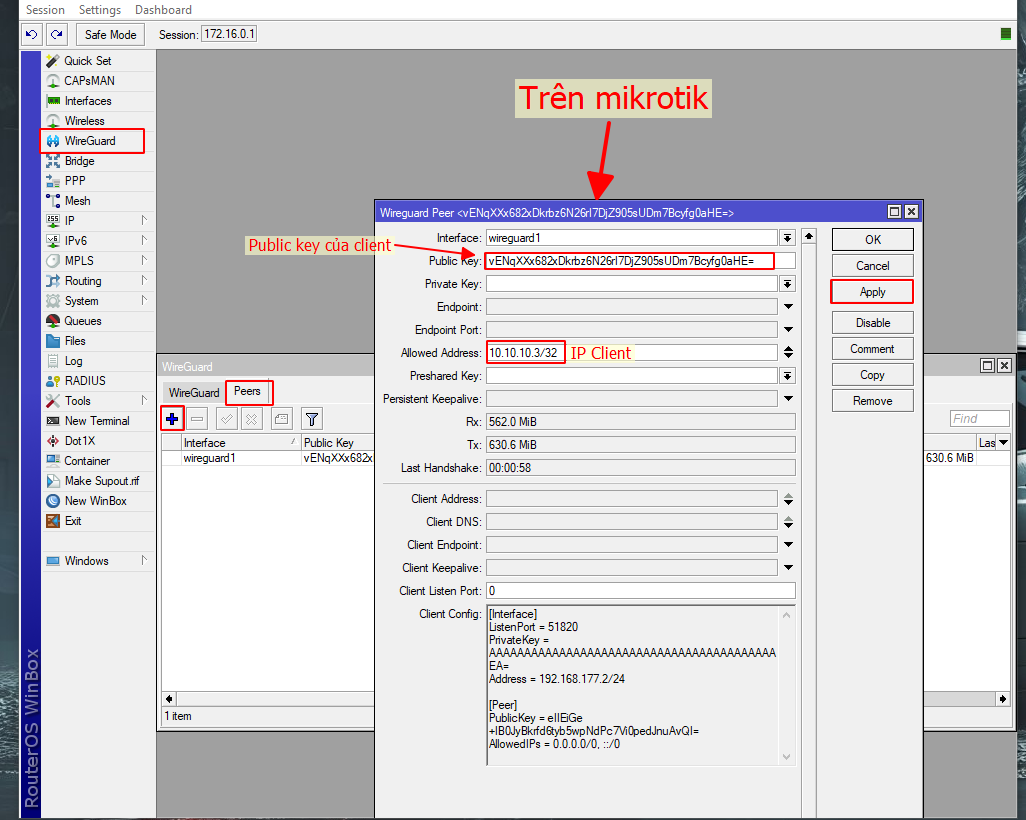Image resolution: width=1026 pixels, height=820 pixels.
Task: Click the Copy button in peer dialog
Action: 872,375
